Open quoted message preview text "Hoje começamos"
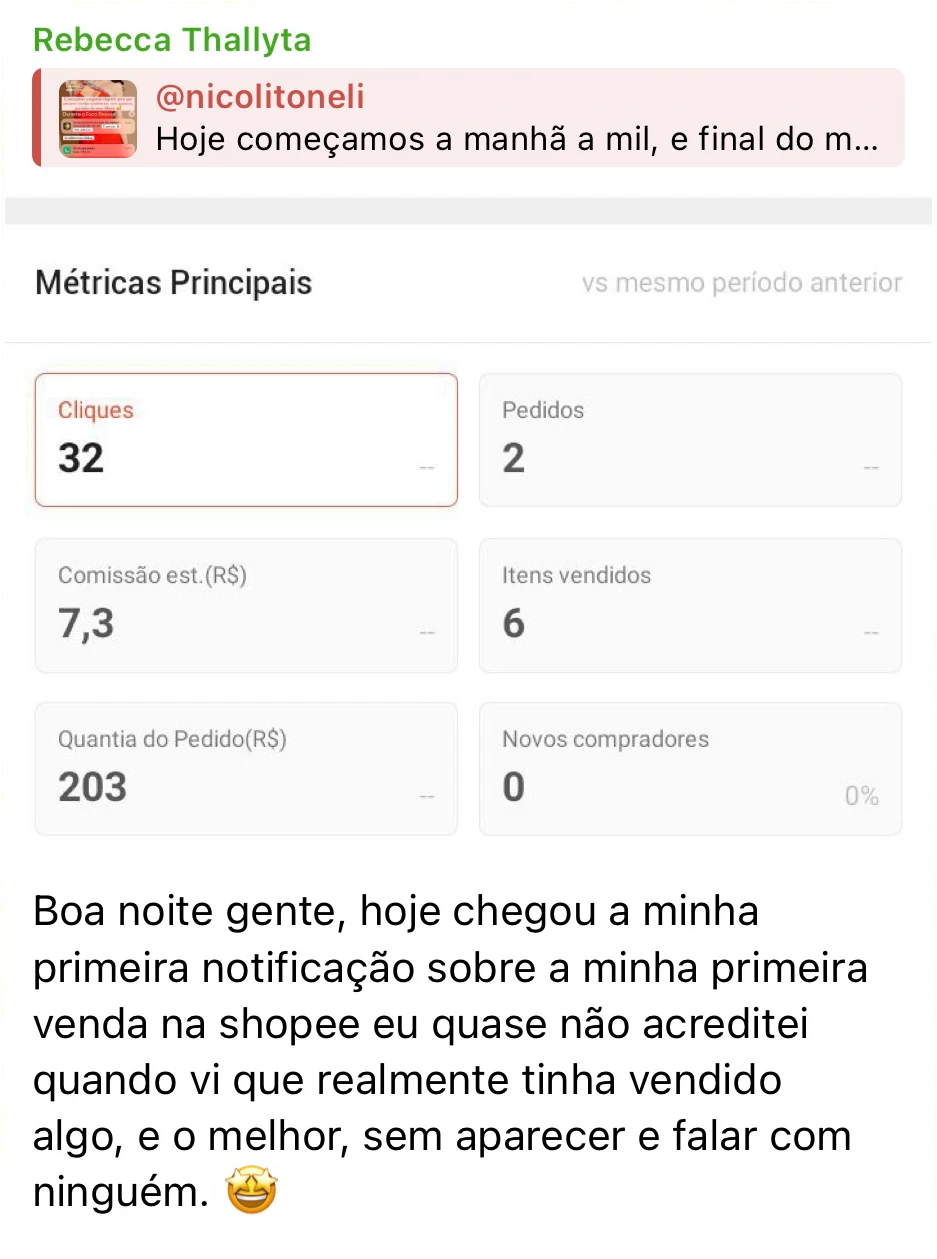Image resolution: width=937 pixels, height=1259 pixels. click(x=516, y=139)
